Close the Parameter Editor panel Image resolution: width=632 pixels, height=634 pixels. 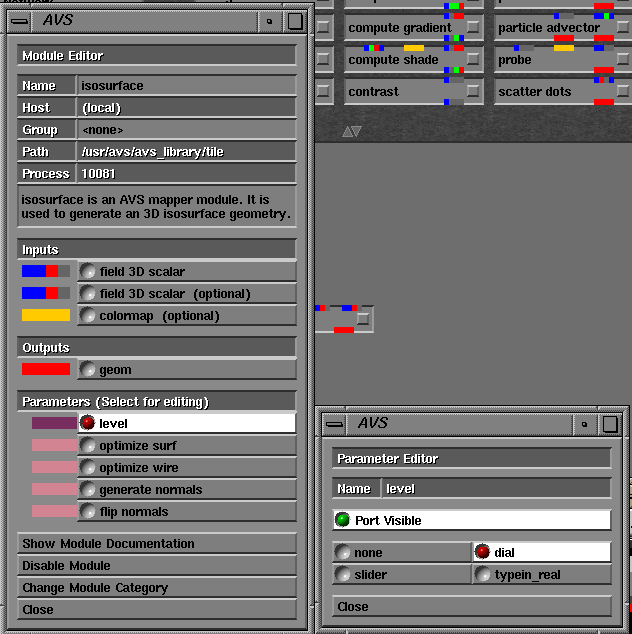pos(471,607)
